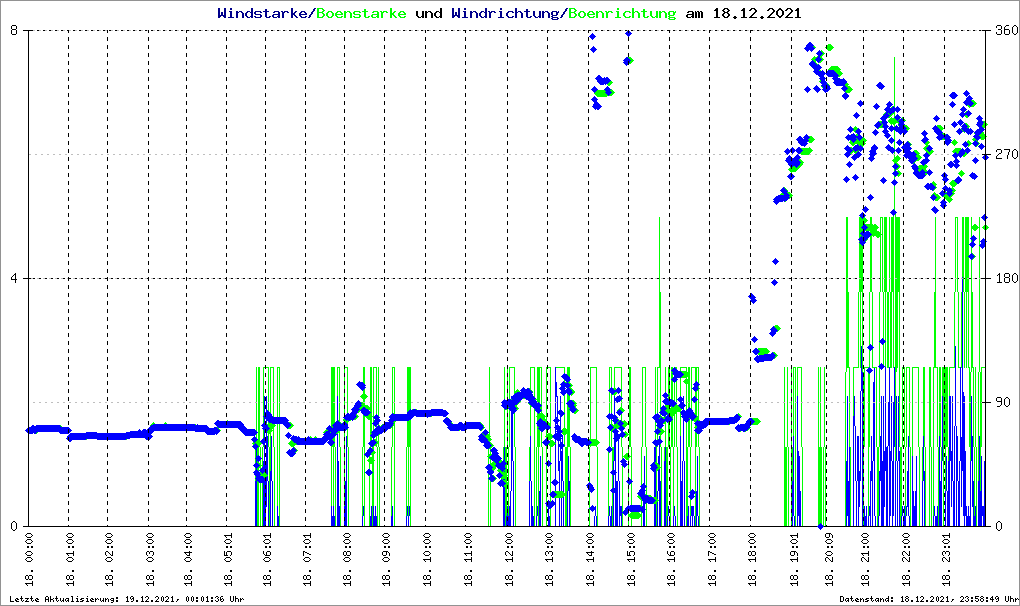The image size is (1020, 606).
Task: Click the "Letzte Aktualisierung" footer text
Action: click(126, 599)
